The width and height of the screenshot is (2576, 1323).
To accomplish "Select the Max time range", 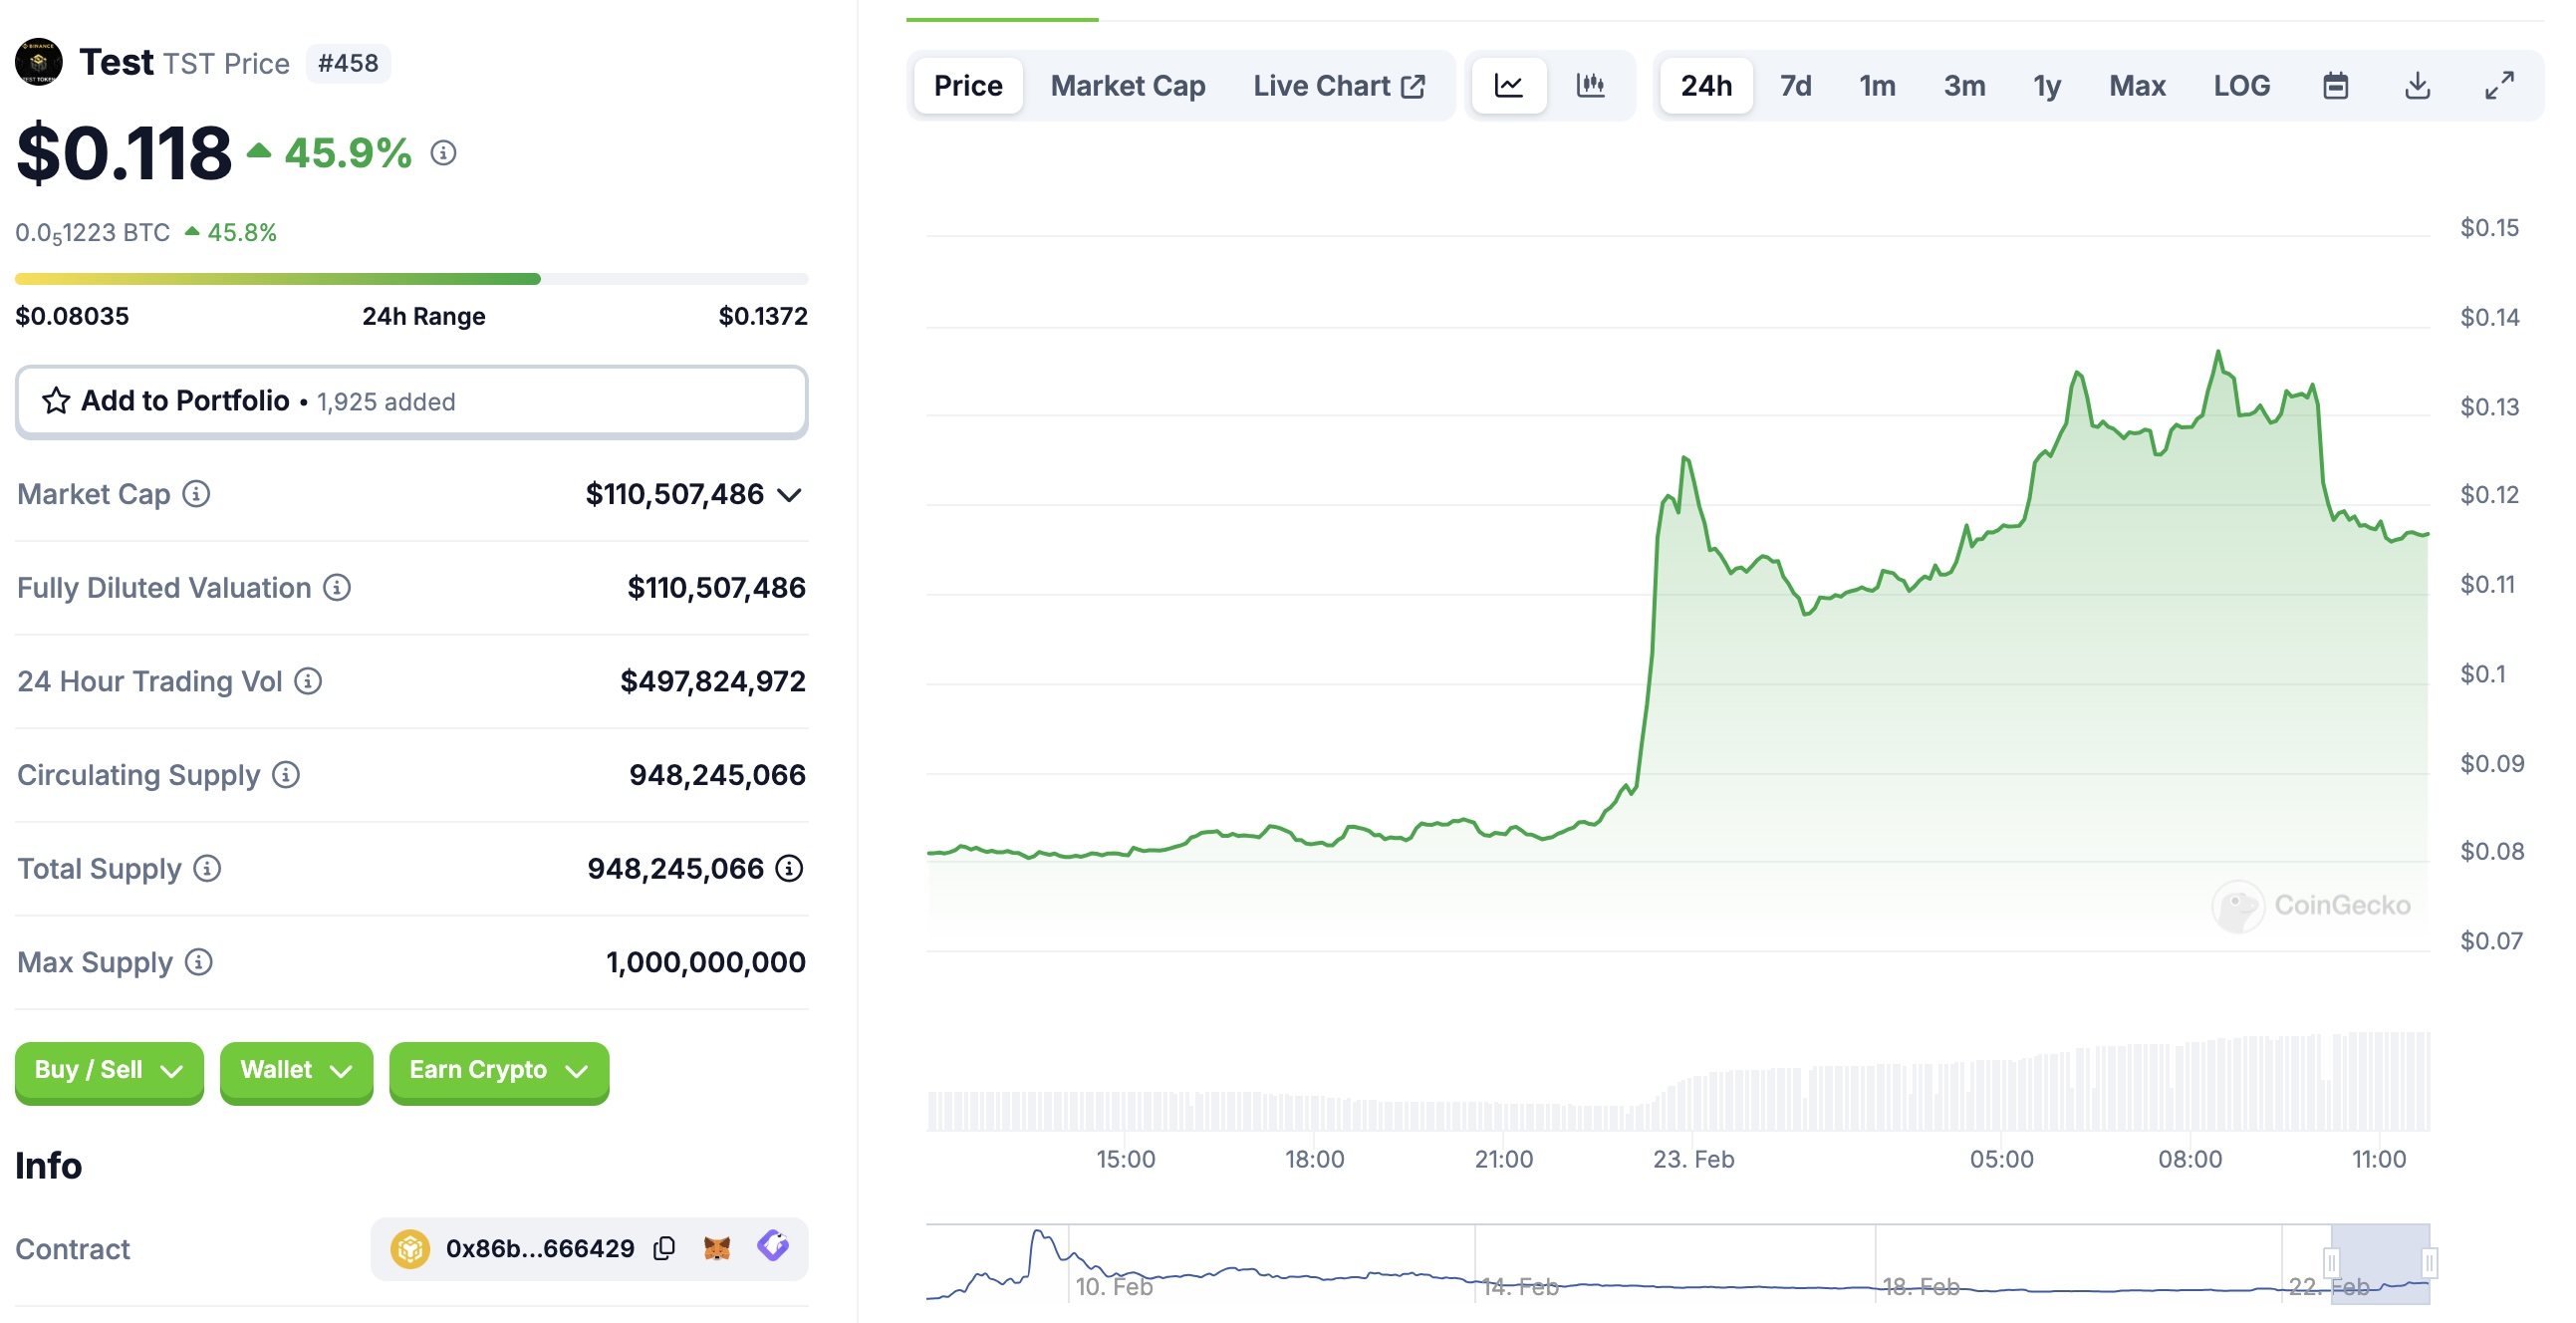I will [2137, 86].
